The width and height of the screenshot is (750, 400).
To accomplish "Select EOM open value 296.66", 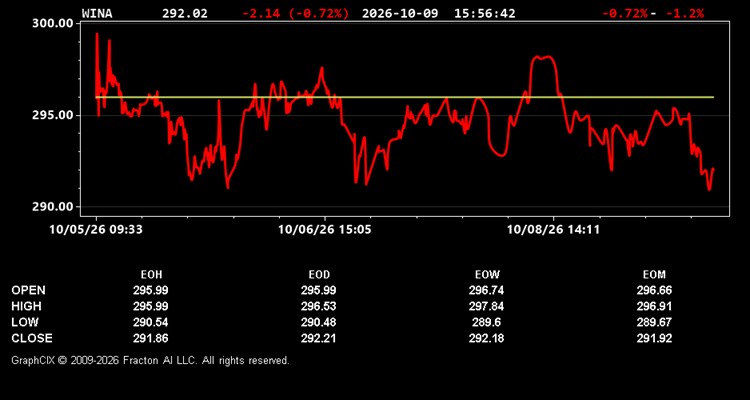I will point(654,290).
